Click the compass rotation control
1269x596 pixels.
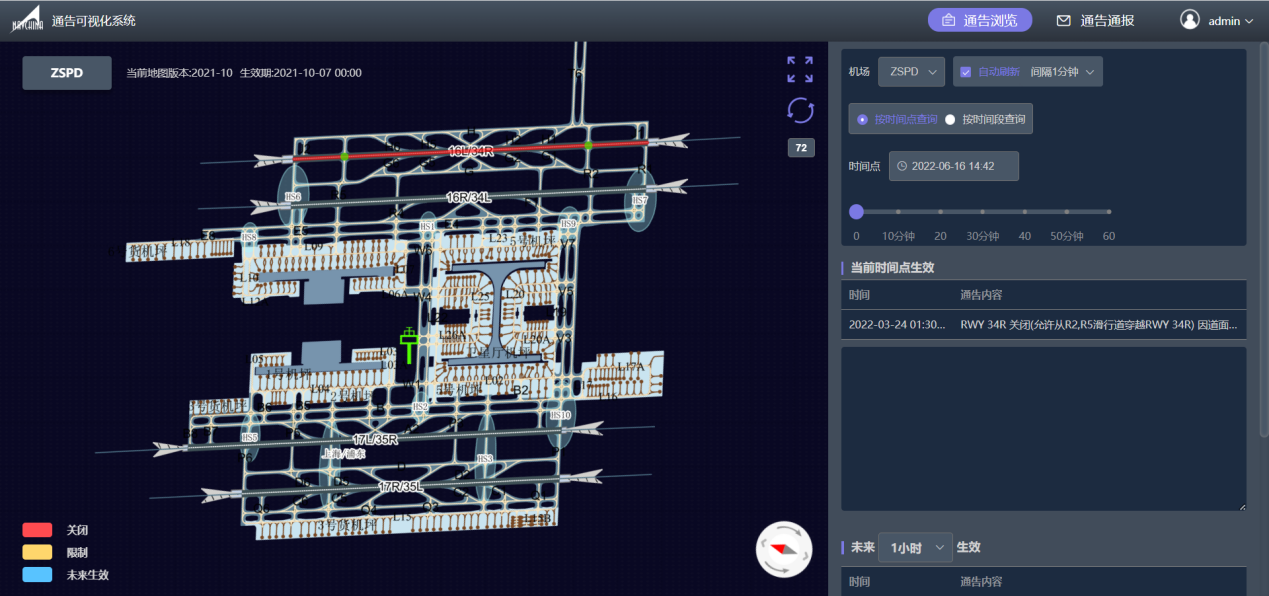784,549
